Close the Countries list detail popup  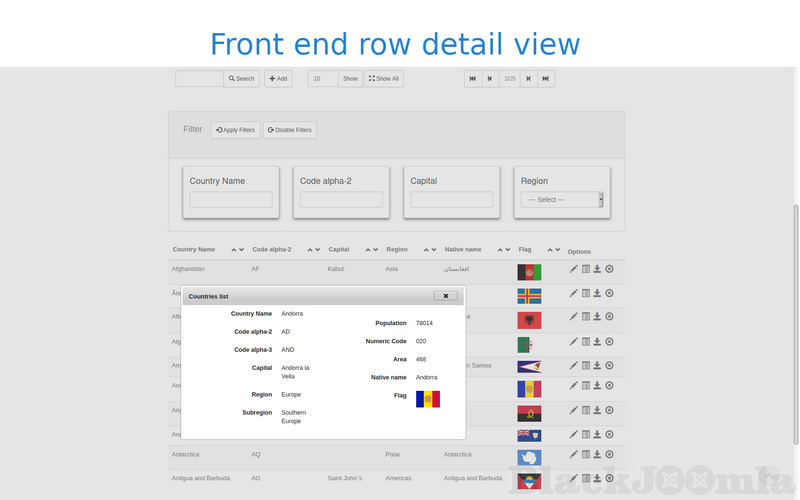point(446,296)
